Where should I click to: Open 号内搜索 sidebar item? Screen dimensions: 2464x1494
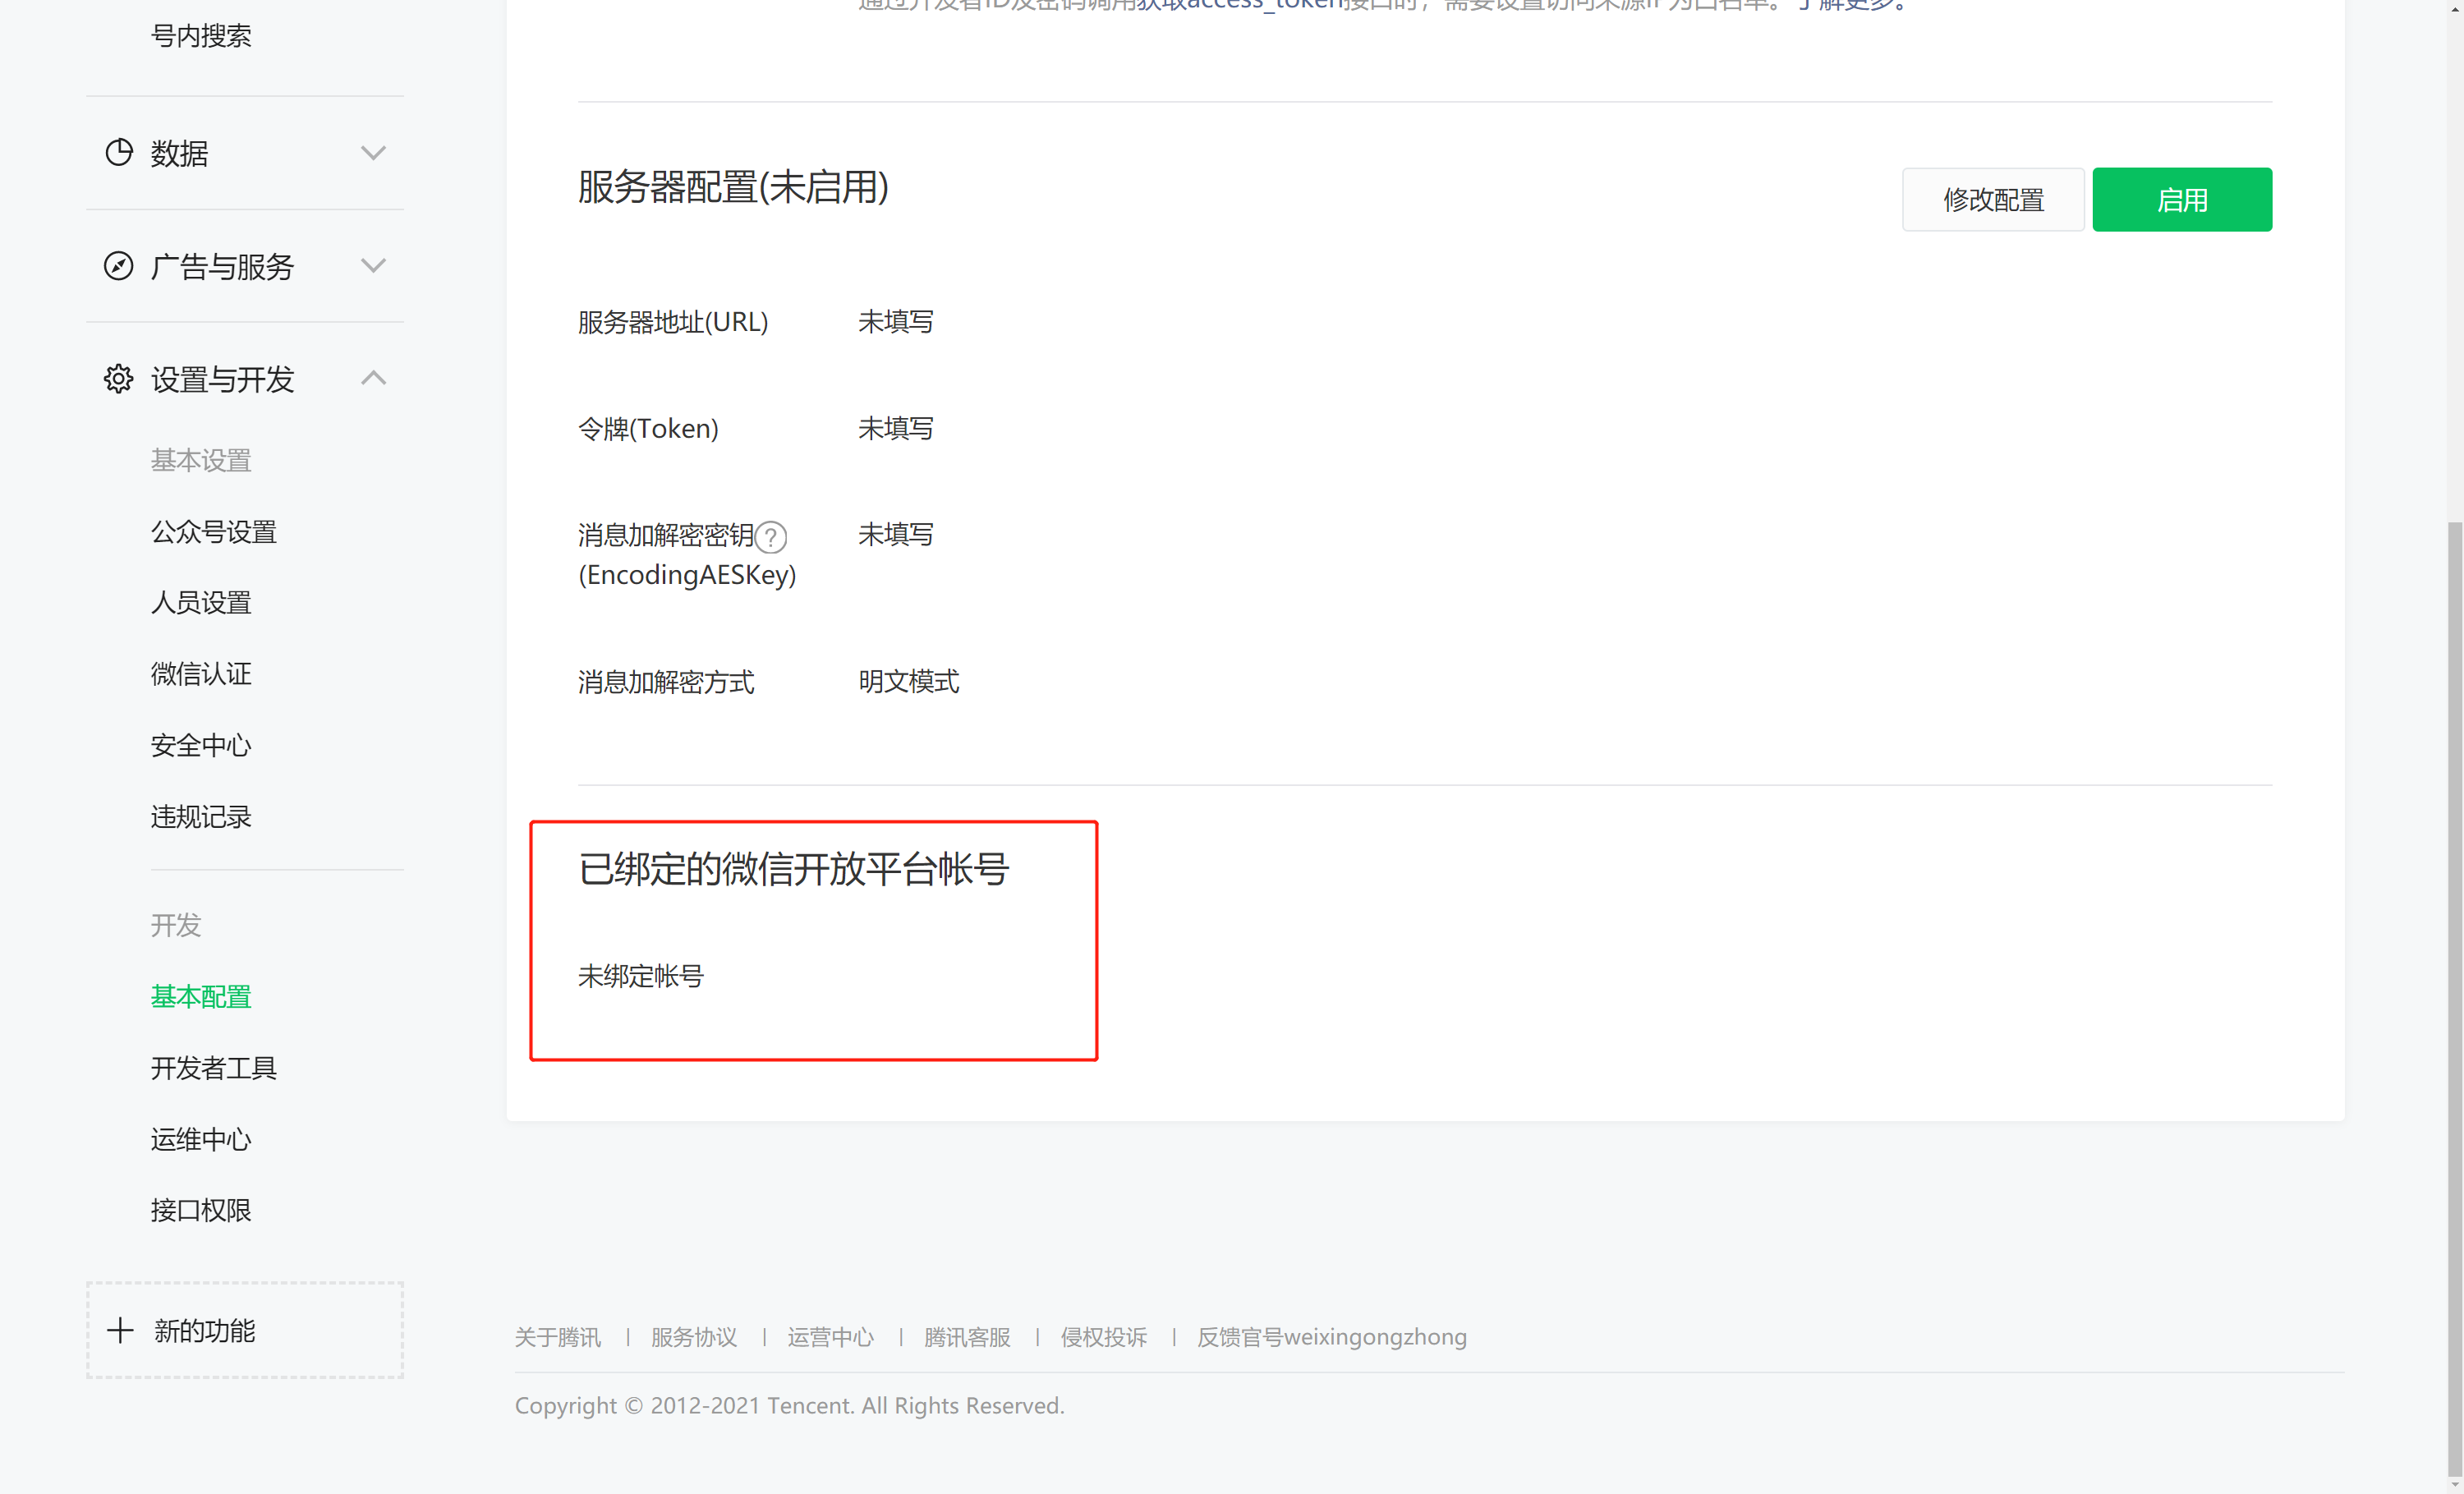point(200,36)
